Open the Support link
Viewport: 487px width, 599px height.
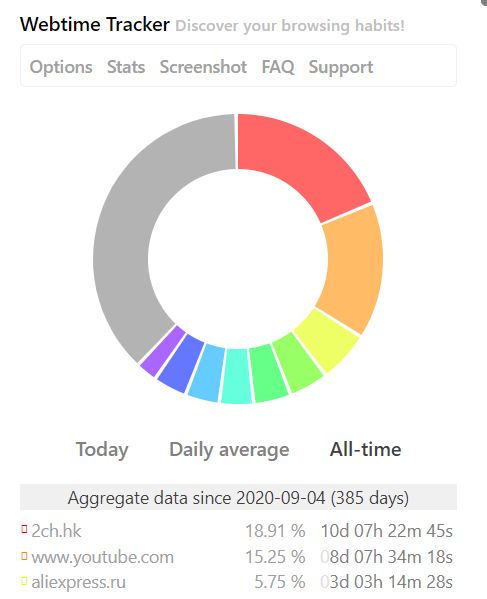[341, 67]
